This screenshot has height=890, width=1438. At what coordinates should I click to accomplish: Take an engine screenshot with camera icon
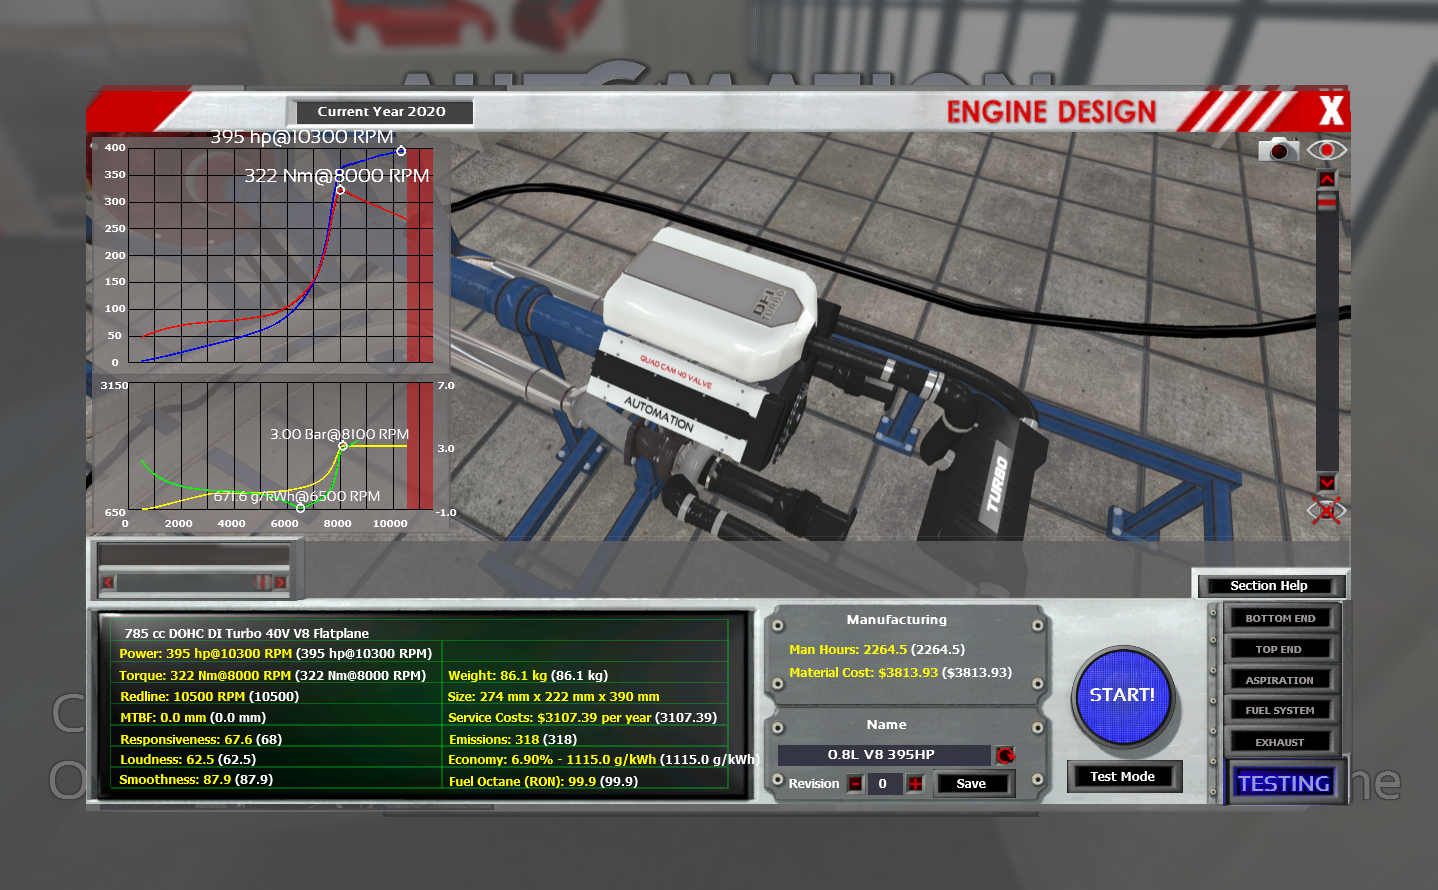click(1277, 150)
